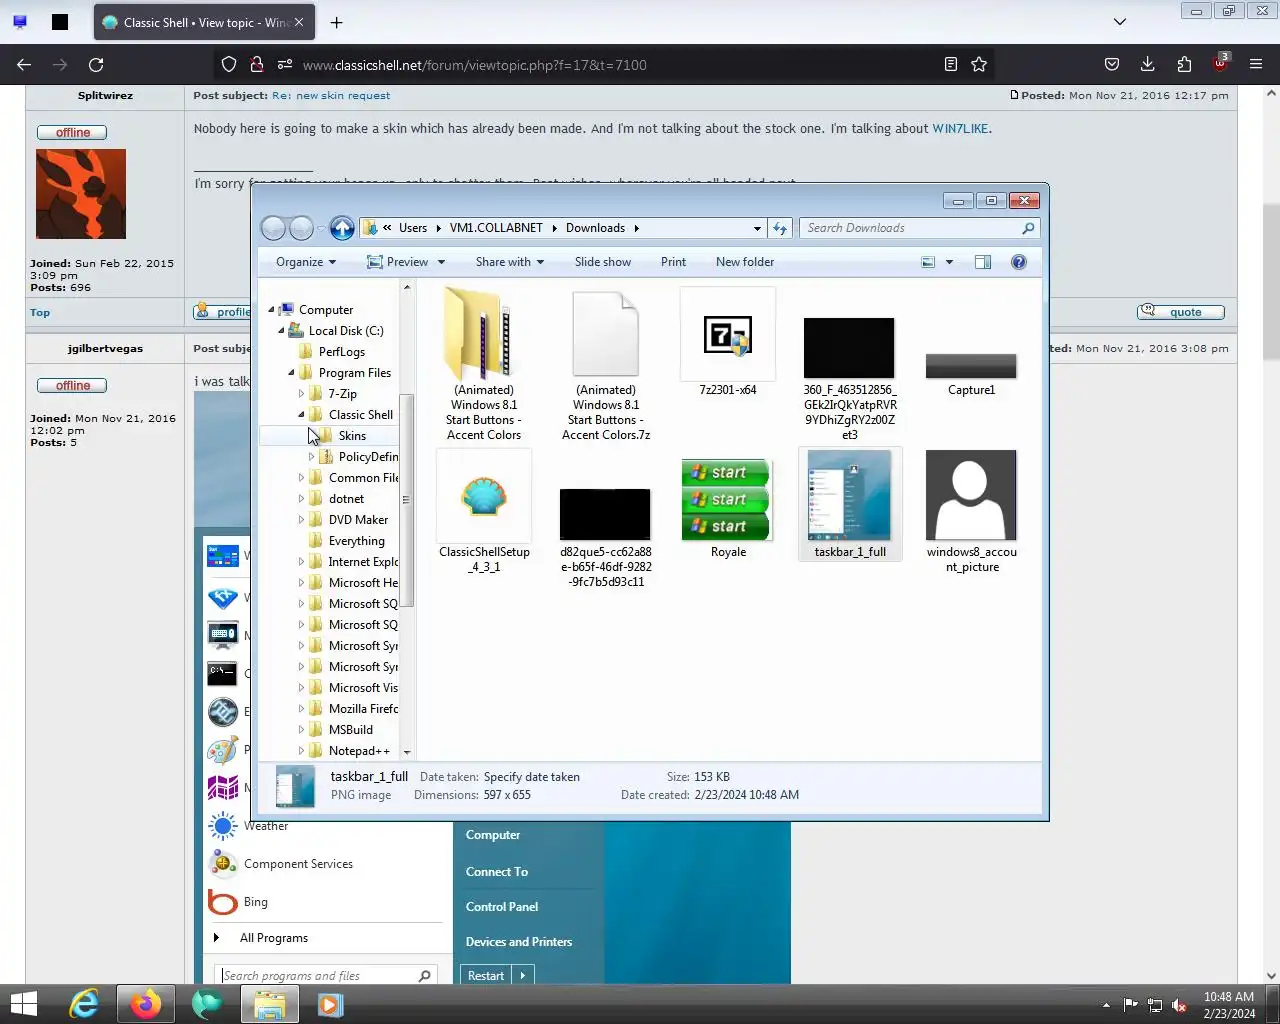Select the 7z2301-x64 installer
The width and height of the screenshot is (1280, 1024).
[x=727, y=342]
